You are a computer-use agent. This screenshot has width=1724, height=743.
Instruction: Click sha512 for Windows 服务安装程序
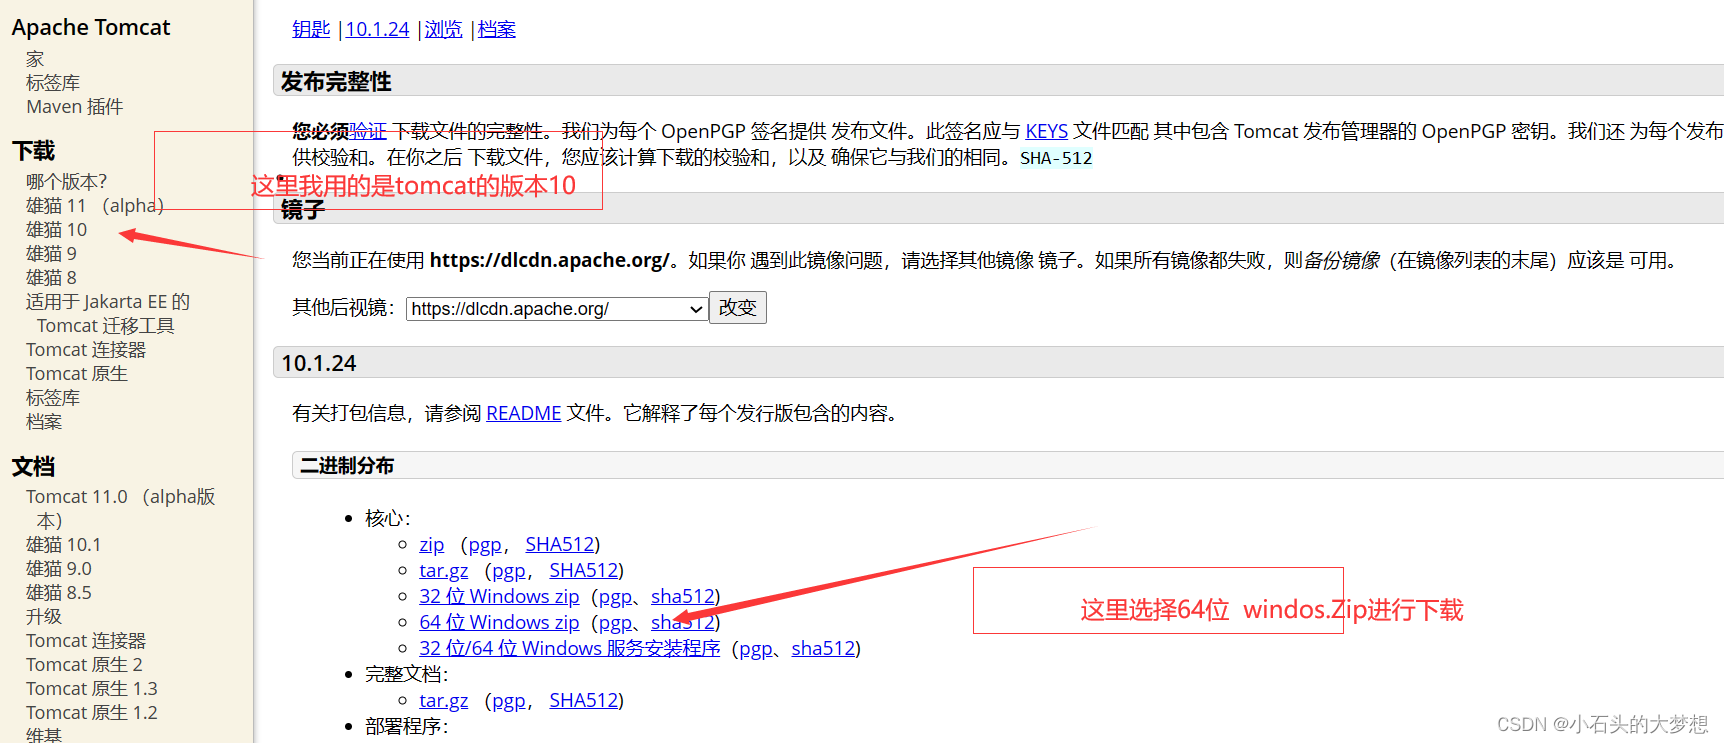pos(824,649)
